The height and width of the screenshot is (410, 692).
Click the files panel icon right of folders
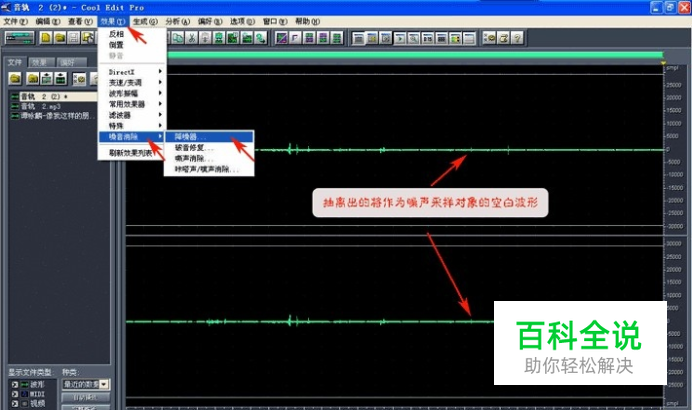(46, 79)
